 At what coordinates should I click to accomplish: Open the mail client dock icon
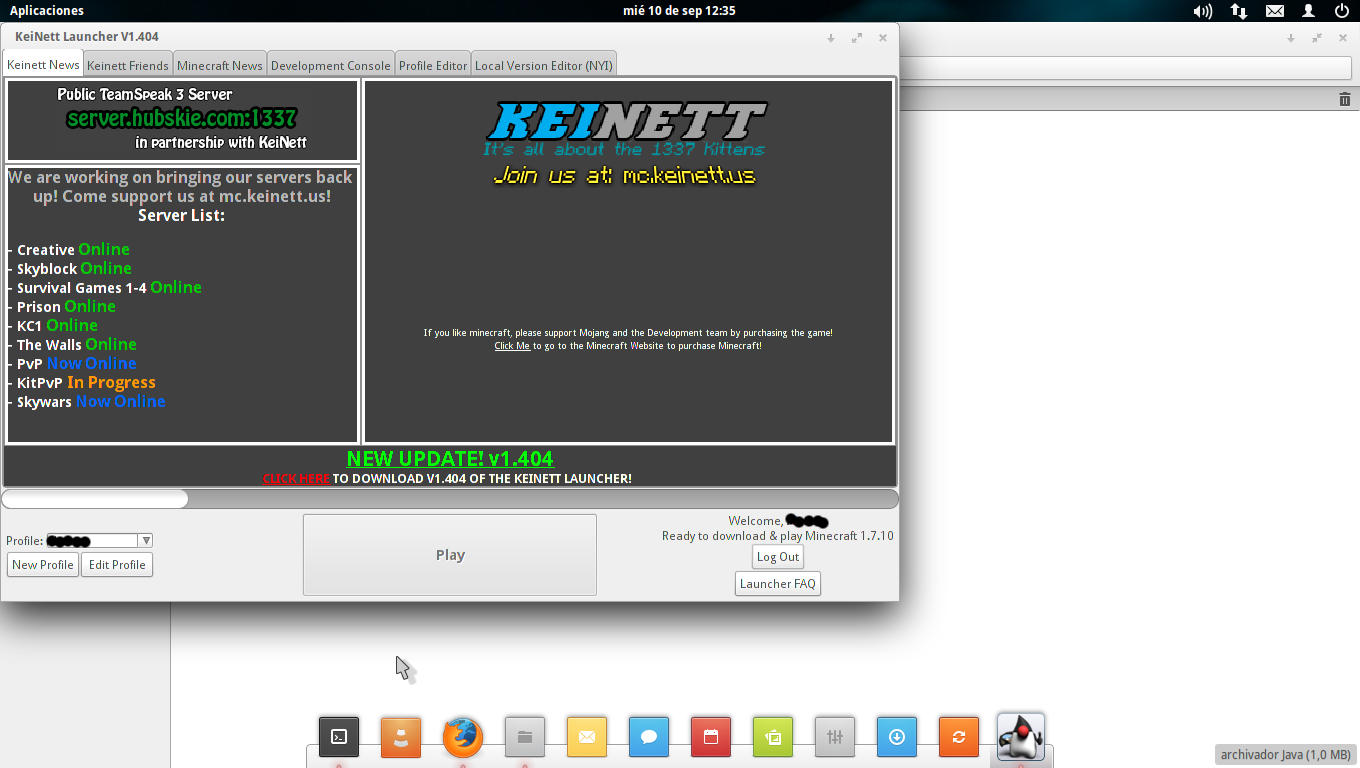587,737
